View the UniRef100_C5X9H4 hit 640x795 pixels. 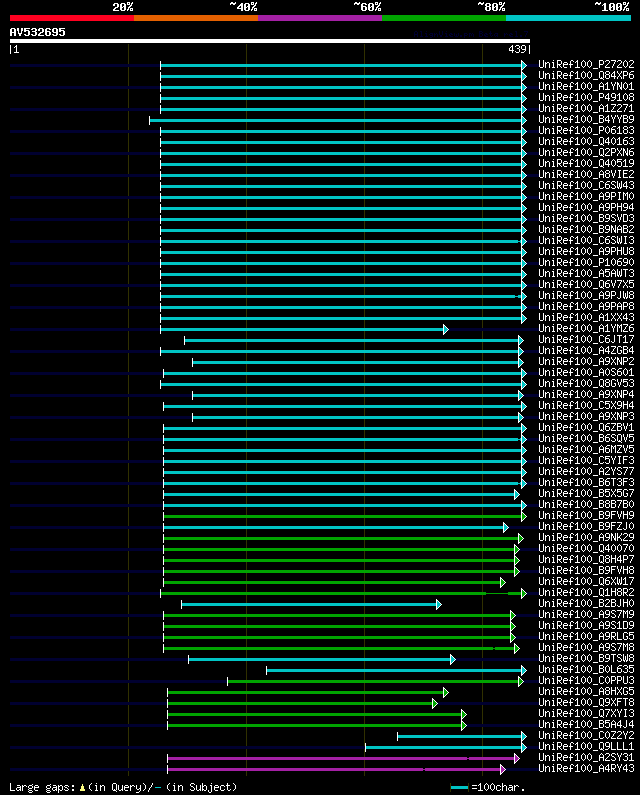pos(586,406)
